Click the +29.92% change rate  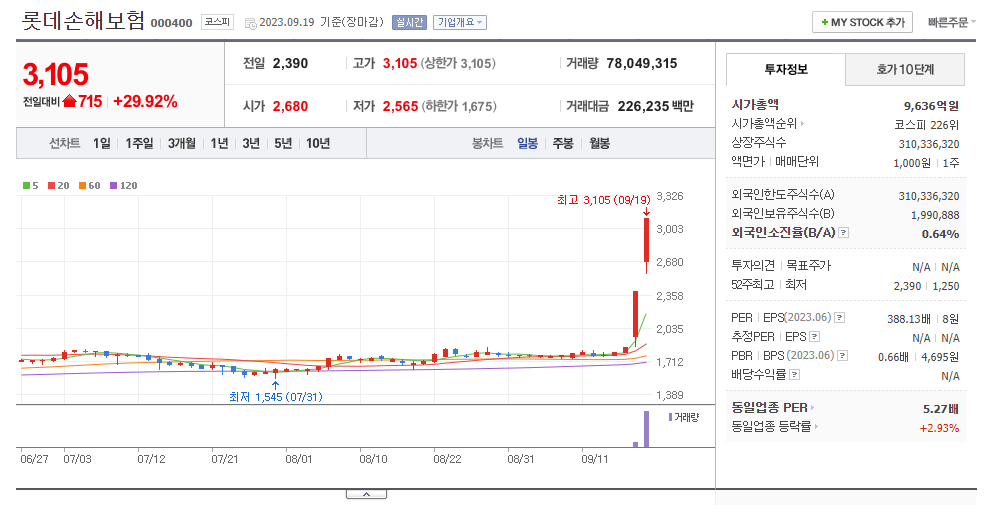coord(145,102)
